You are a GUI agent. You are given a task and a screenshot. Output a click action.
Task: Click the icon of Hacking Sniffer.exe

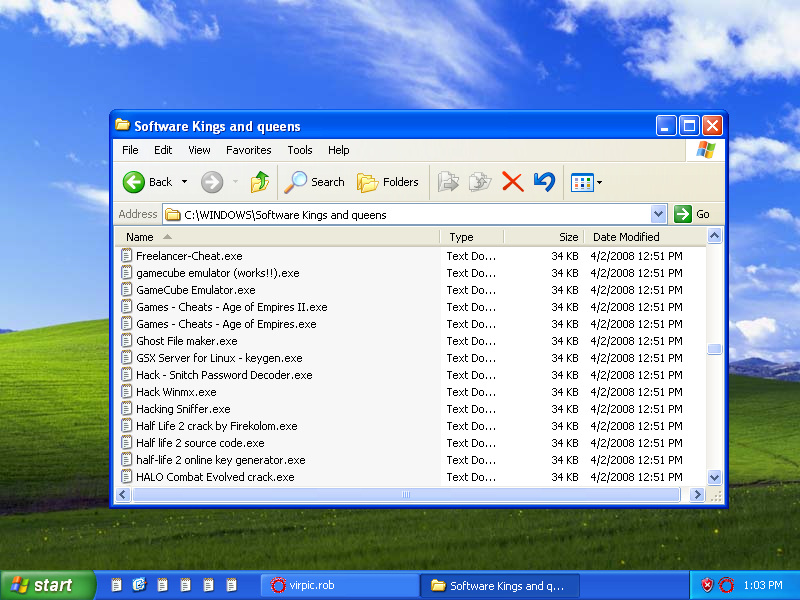pos(126,409)
